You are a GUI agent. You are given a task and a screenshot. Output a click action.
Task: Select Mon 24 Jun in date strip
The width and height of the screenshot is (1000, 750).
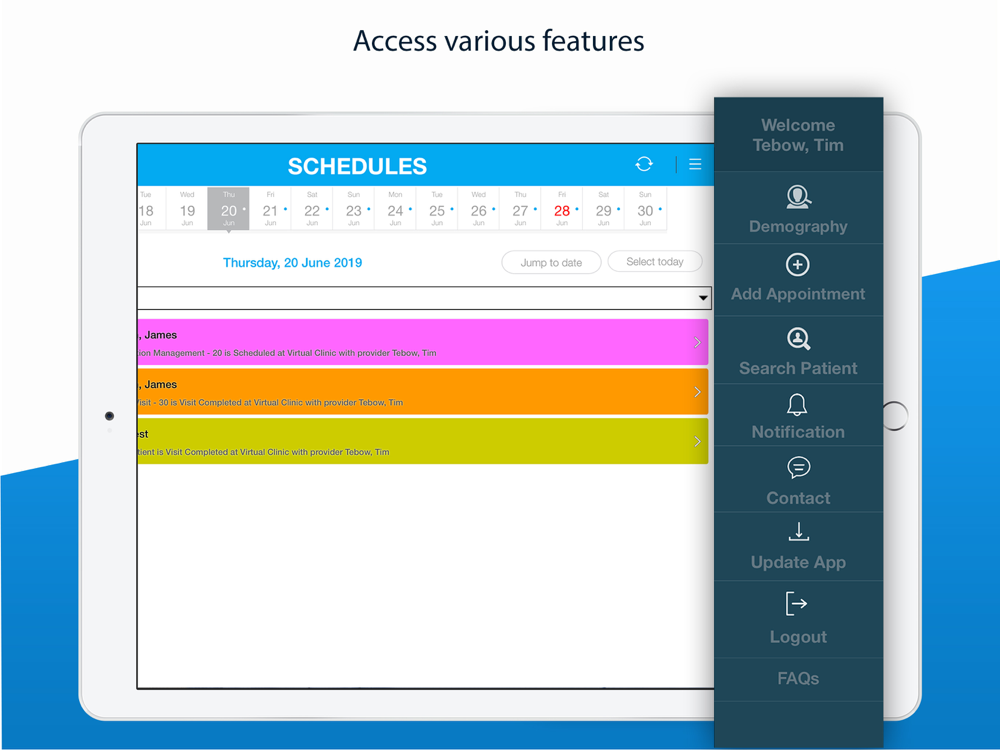tap(395, 208)
